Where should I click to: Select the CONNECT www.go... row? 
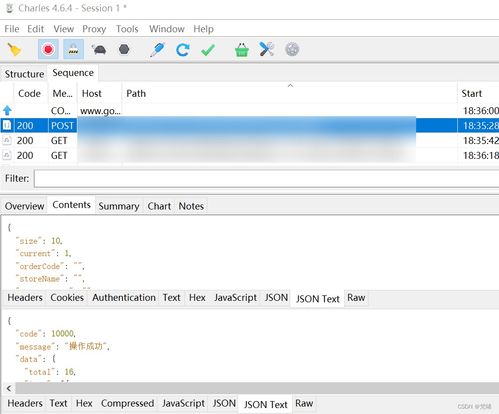pos(249,111)
